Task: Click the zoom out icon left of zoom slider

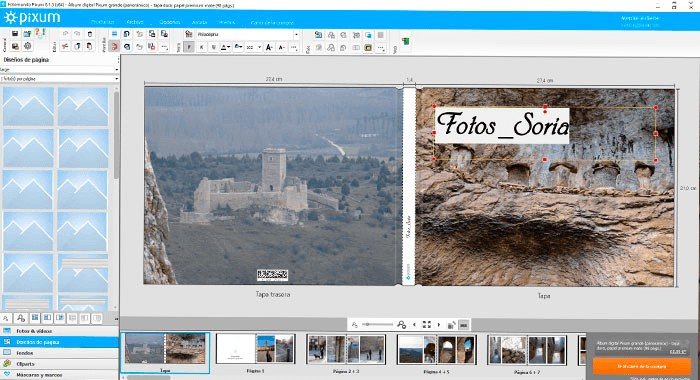Action: pyautogui.click(x=354, y=325)
